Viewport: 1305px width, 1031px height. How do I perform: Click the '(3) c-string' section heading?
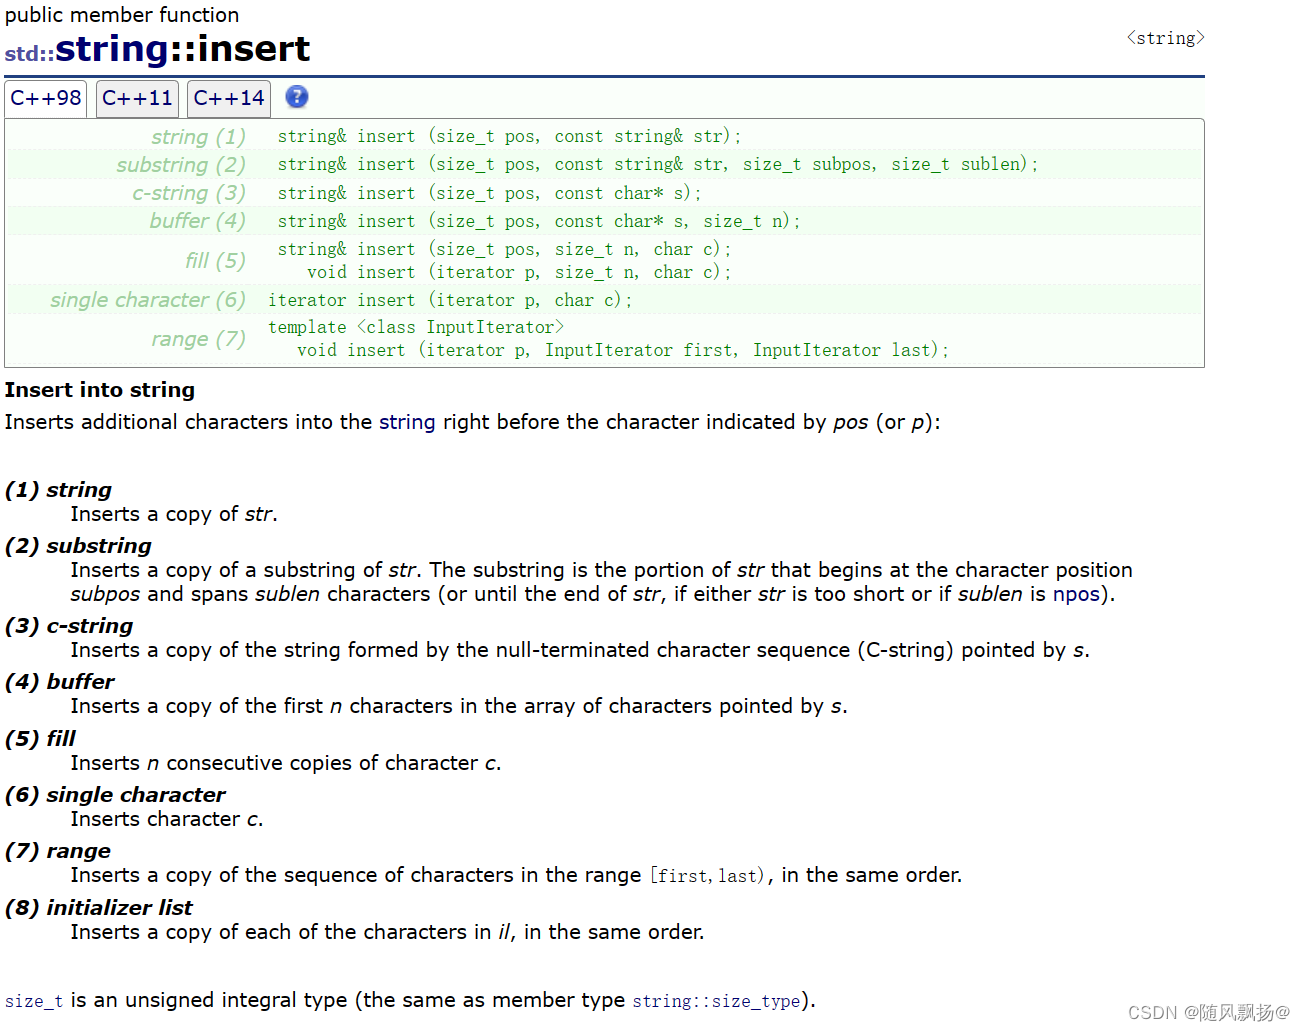pyautogui.click(x=69, y=626)
